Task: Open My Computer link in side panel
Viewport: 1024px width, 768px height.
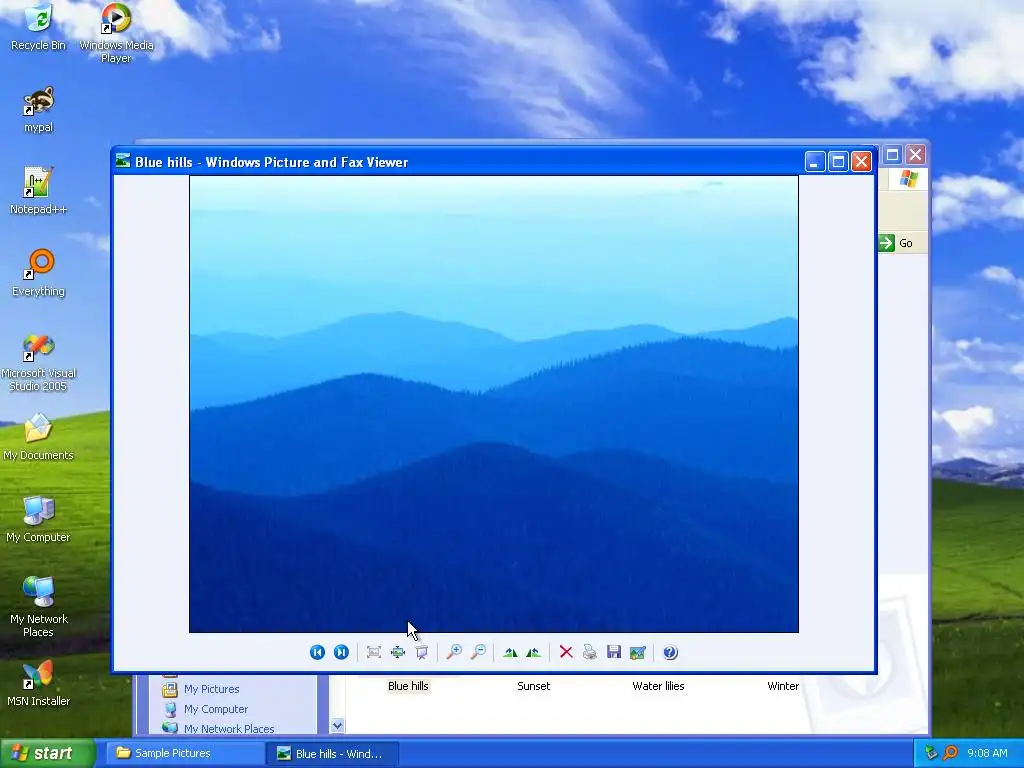Action: [216, 709]
